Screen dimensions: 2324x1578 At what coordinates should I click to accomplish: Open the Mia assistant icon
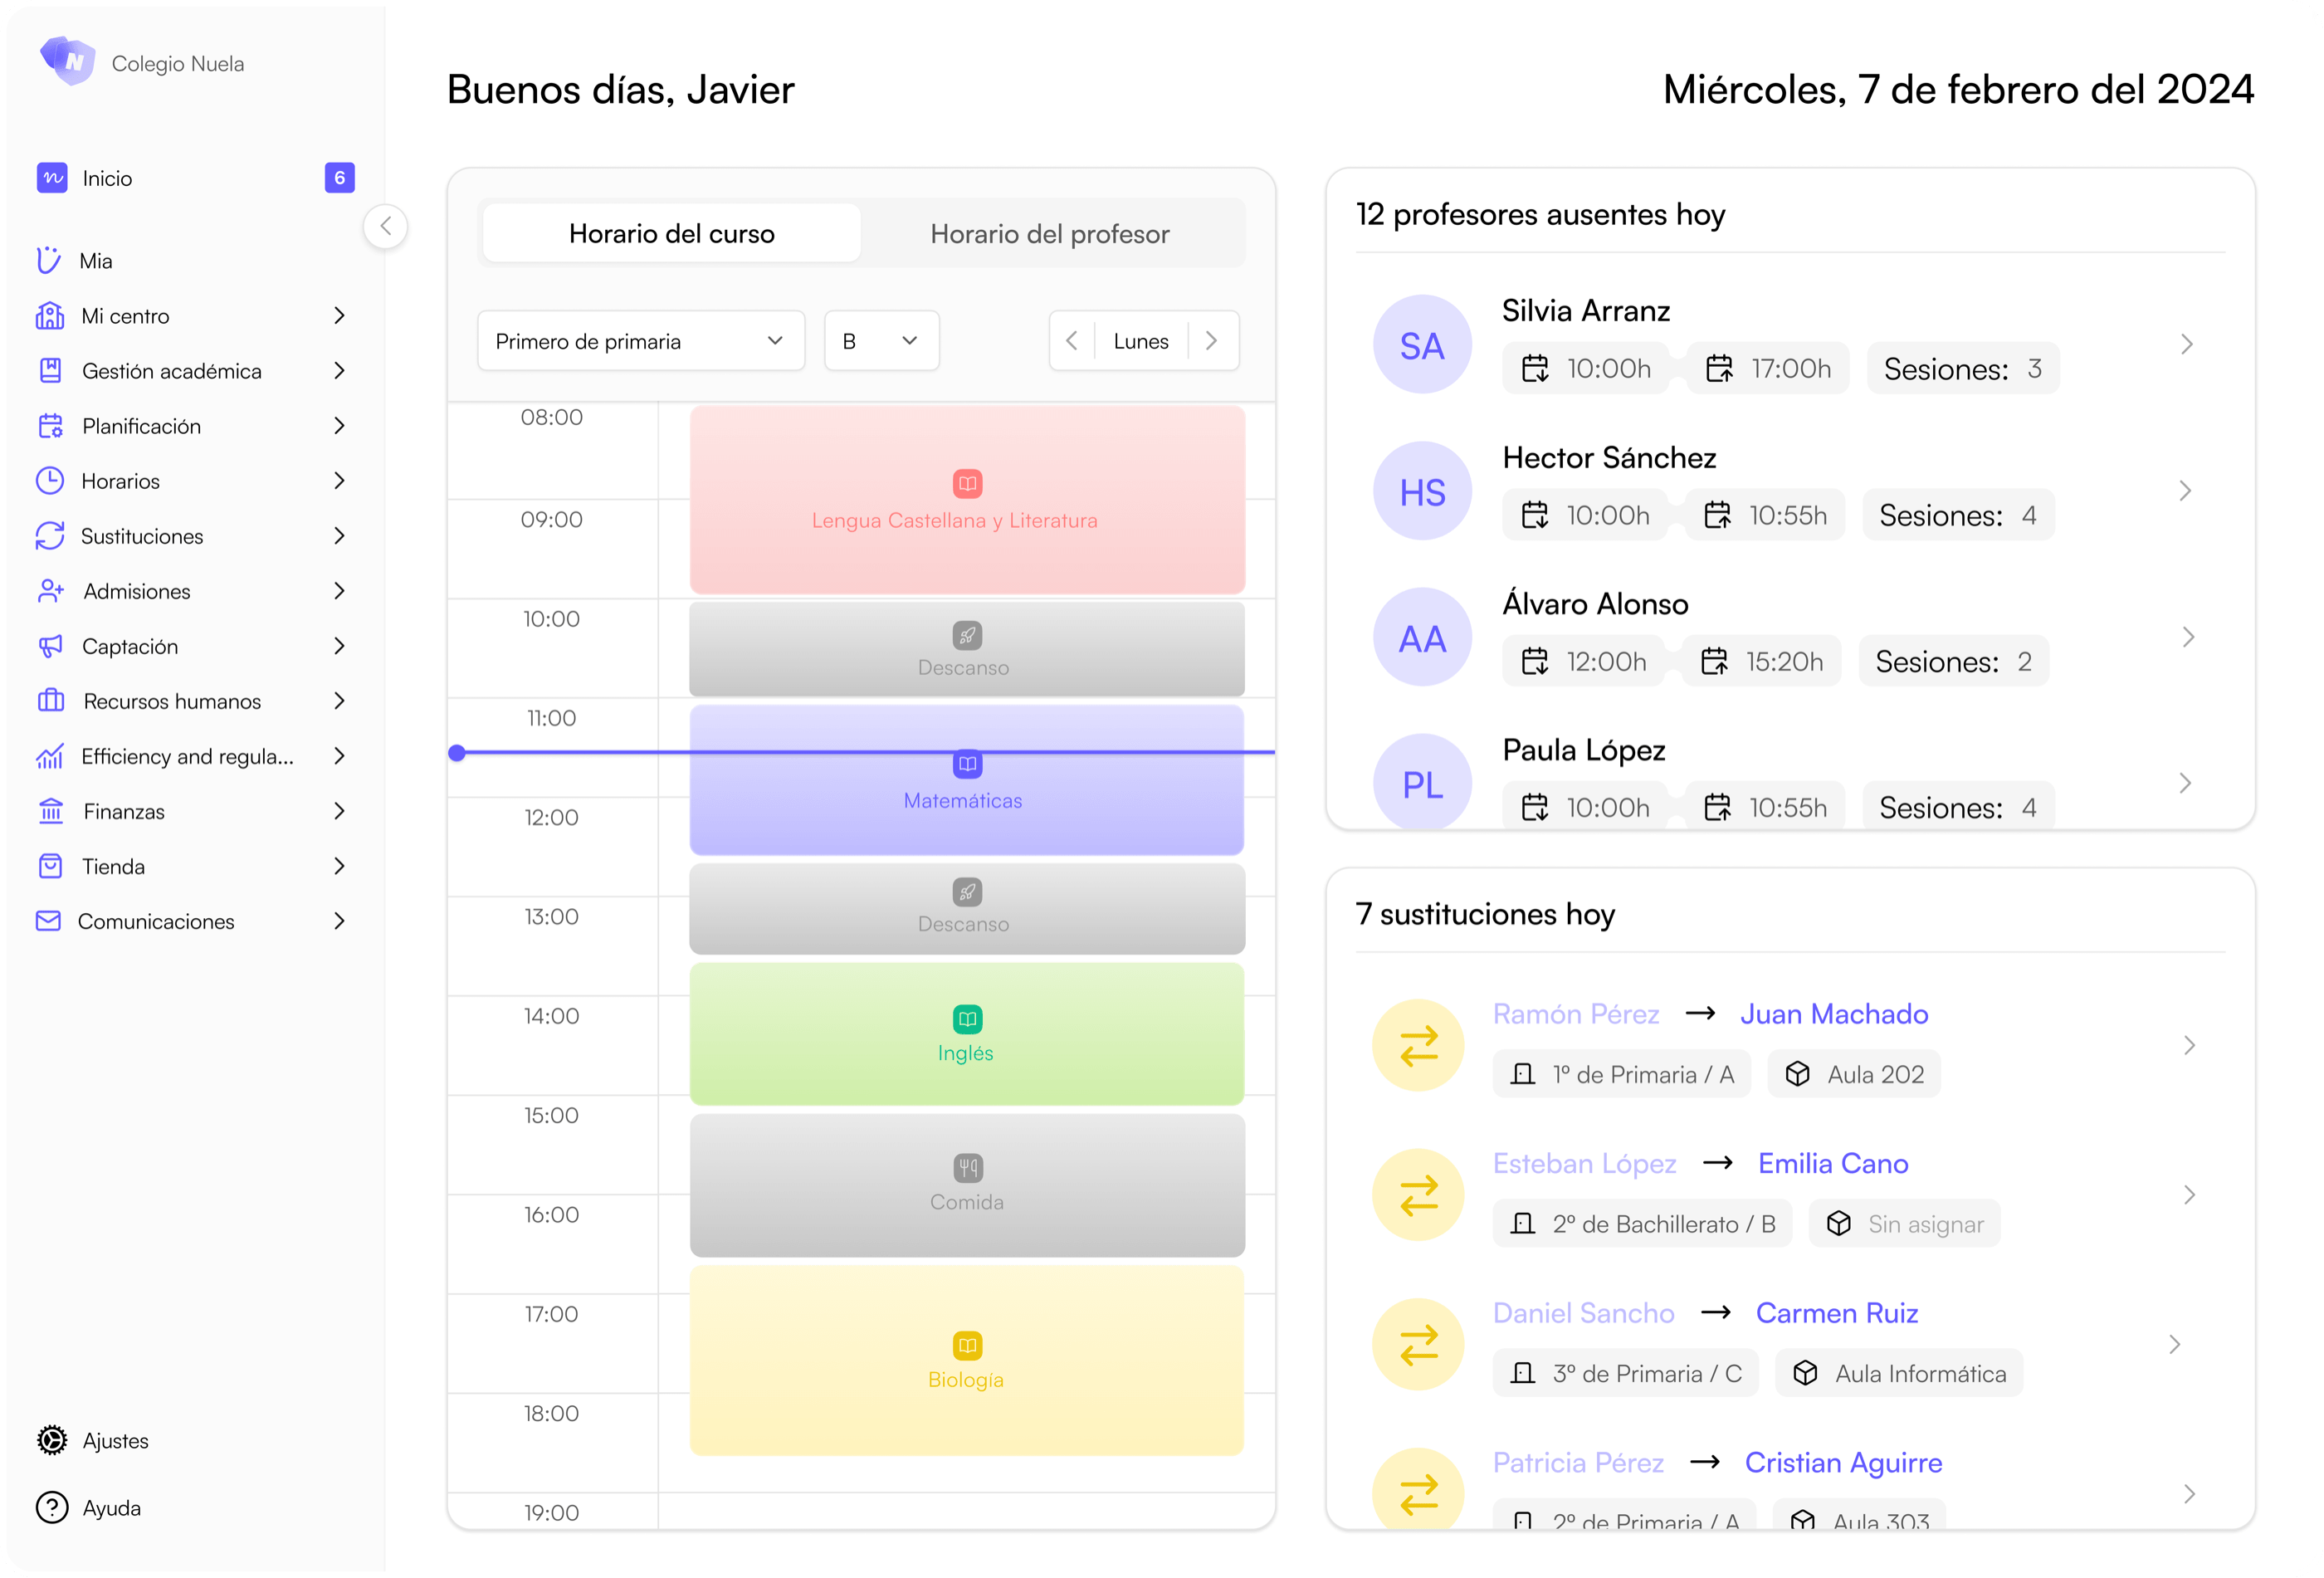pyautogui.click(x=49, y=260)
